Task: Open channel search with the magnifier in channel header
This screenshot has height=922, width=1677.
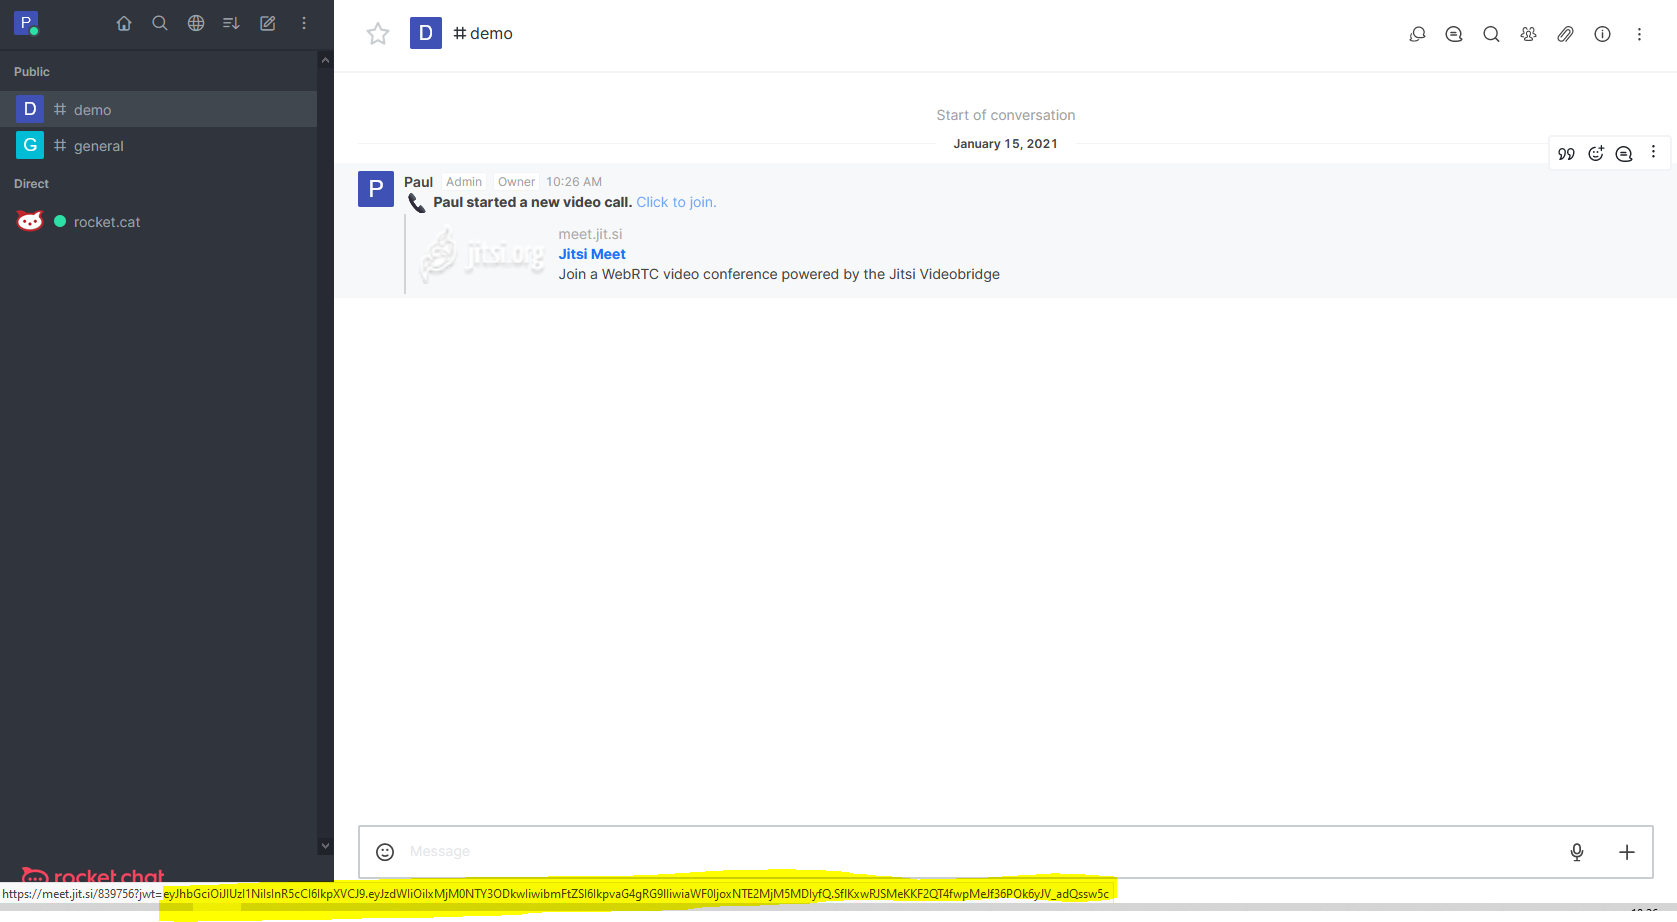Action: (x=1491, y=33)
